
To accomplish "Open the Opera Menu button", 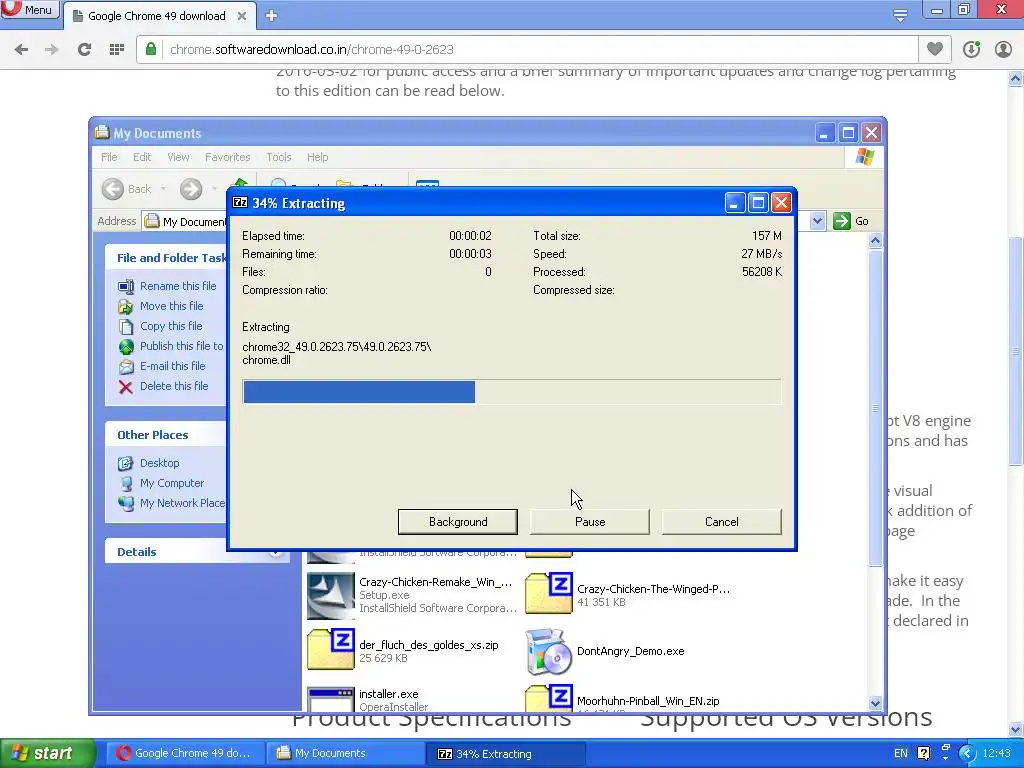I will [x=29, y=9].
